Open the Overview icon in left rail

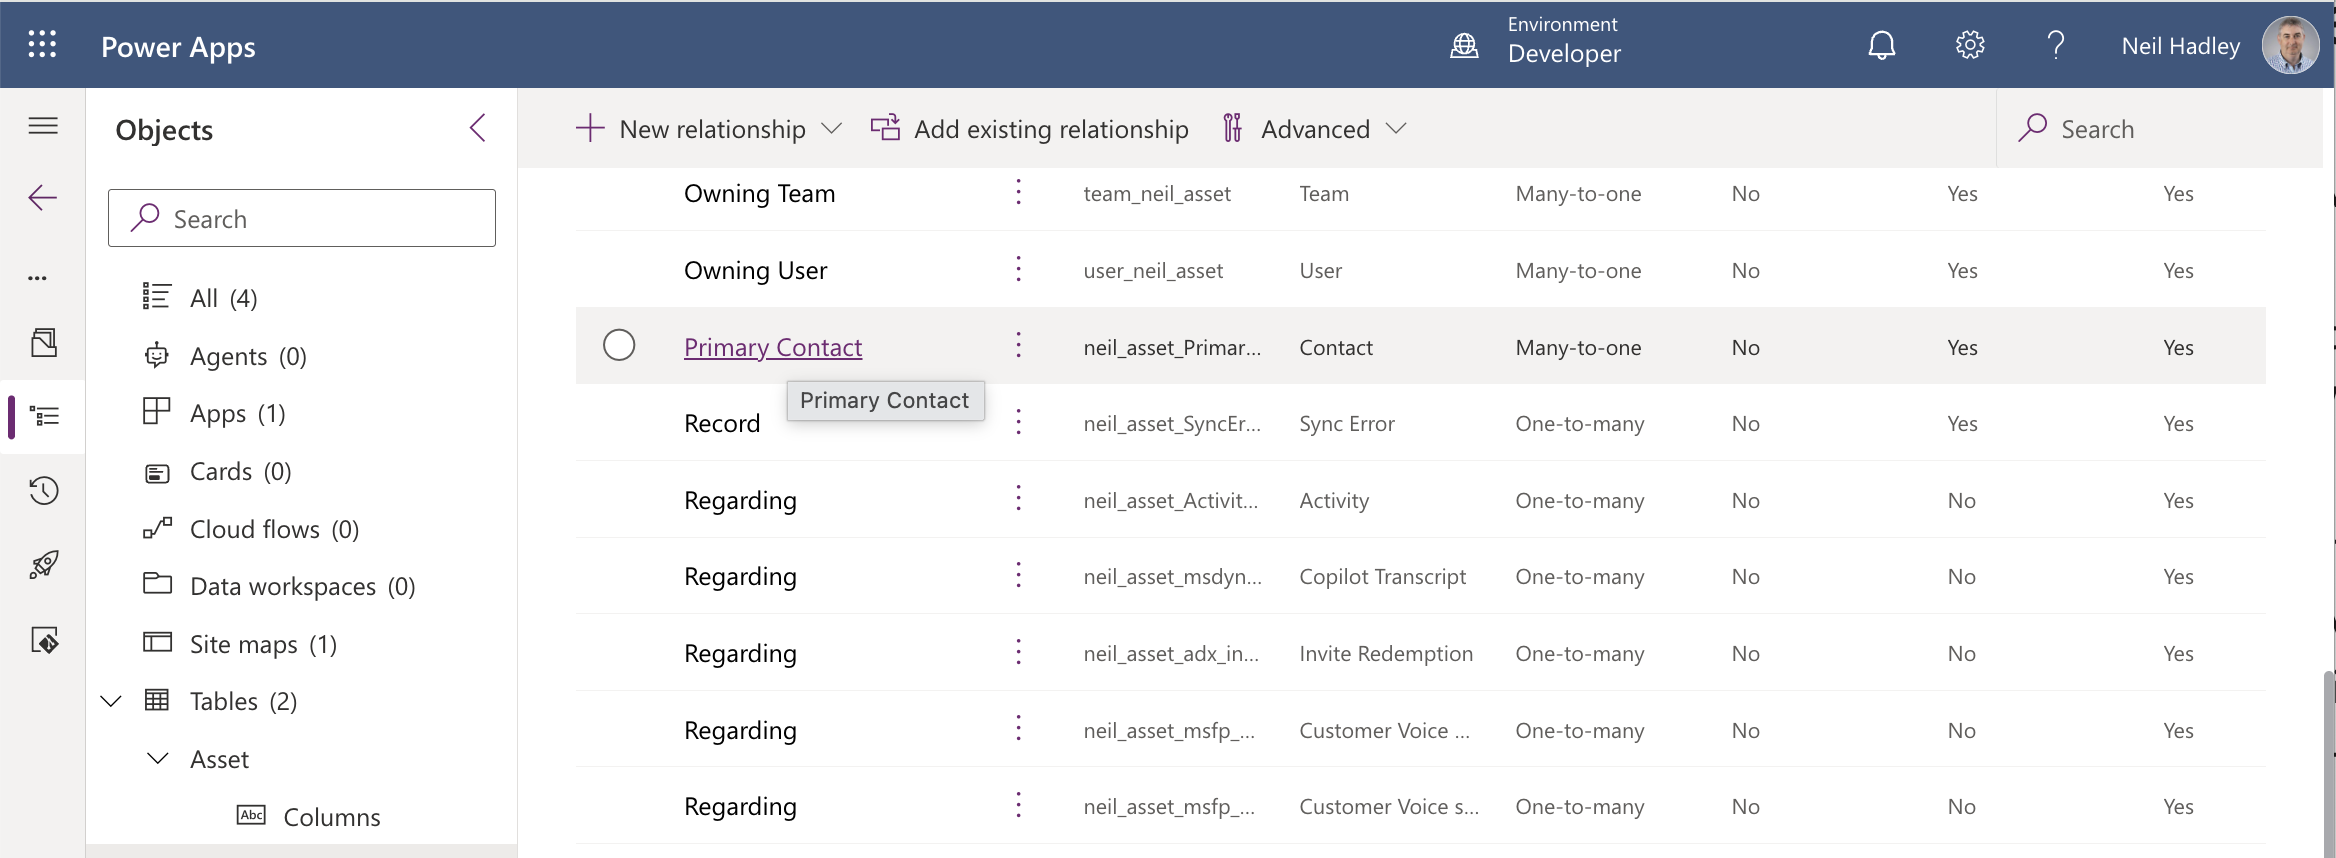(x=44, y=343)
